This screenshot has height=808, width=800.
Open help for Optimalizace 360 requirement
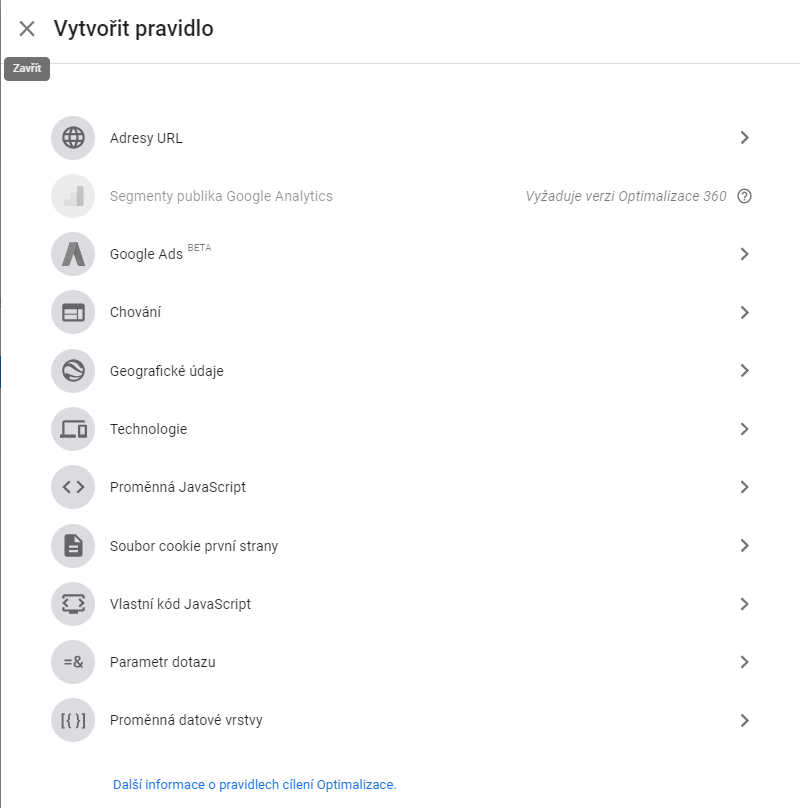(744, 196)
